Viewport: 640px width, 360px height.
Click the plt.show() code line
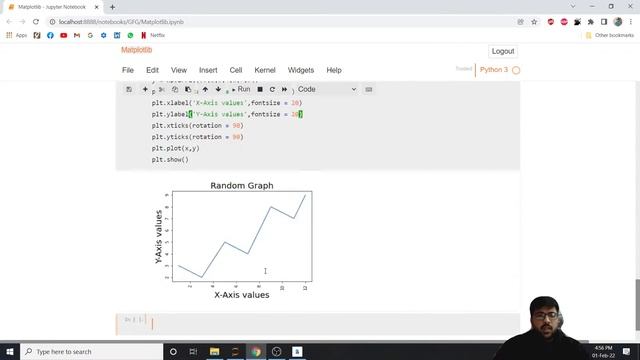tap(170, 160)
